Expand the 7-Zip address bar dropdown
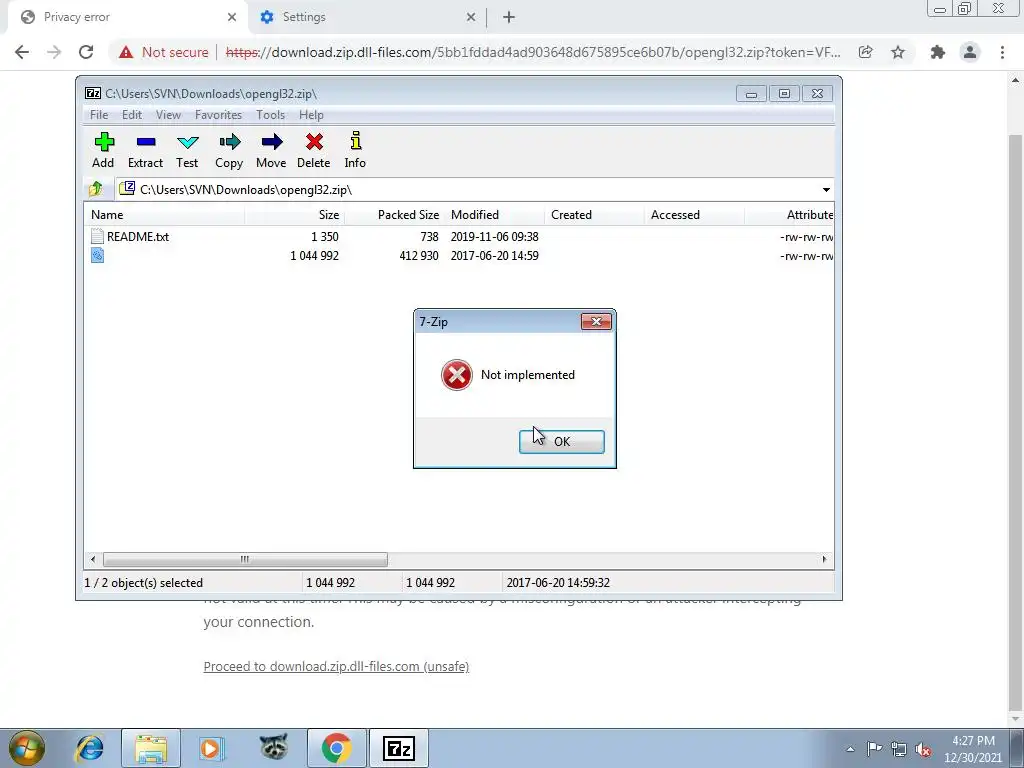The image size is (1024, 768). [826, 189]
